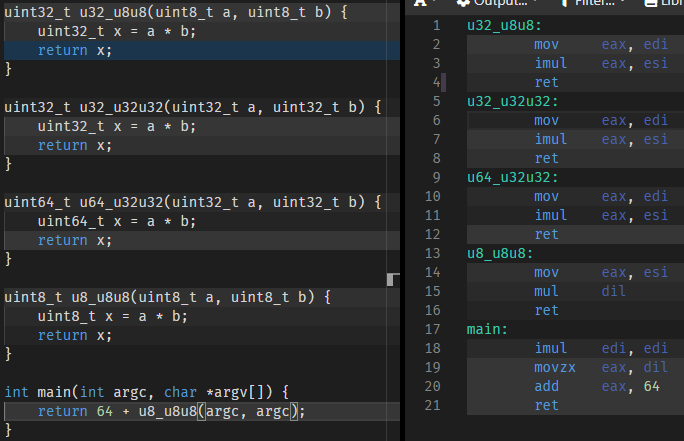Click 'mov eax, edi' on assembly line 10
The image size is (684, 441).
601,197
